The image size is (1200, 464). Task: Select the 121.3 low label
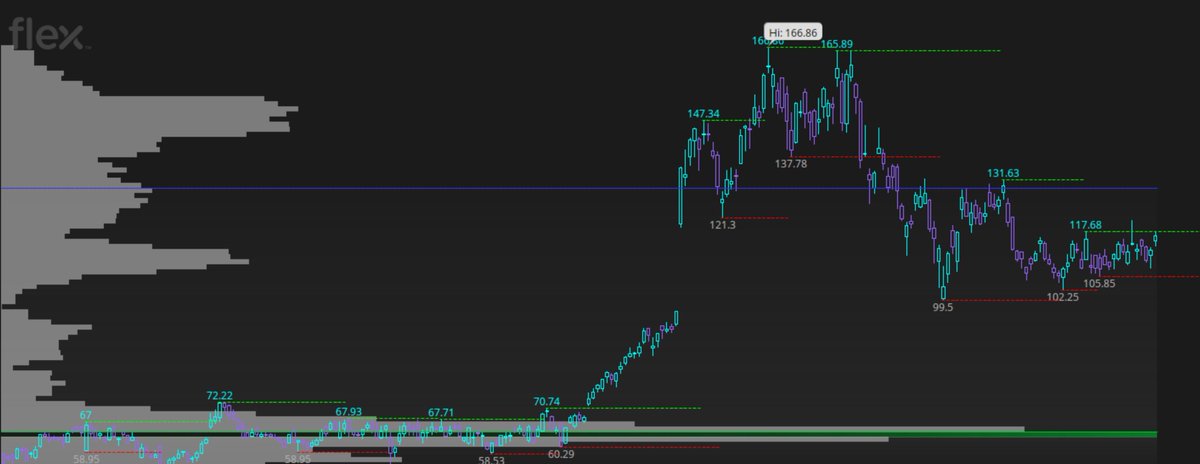pyautogui.click(x=723, y=226)
